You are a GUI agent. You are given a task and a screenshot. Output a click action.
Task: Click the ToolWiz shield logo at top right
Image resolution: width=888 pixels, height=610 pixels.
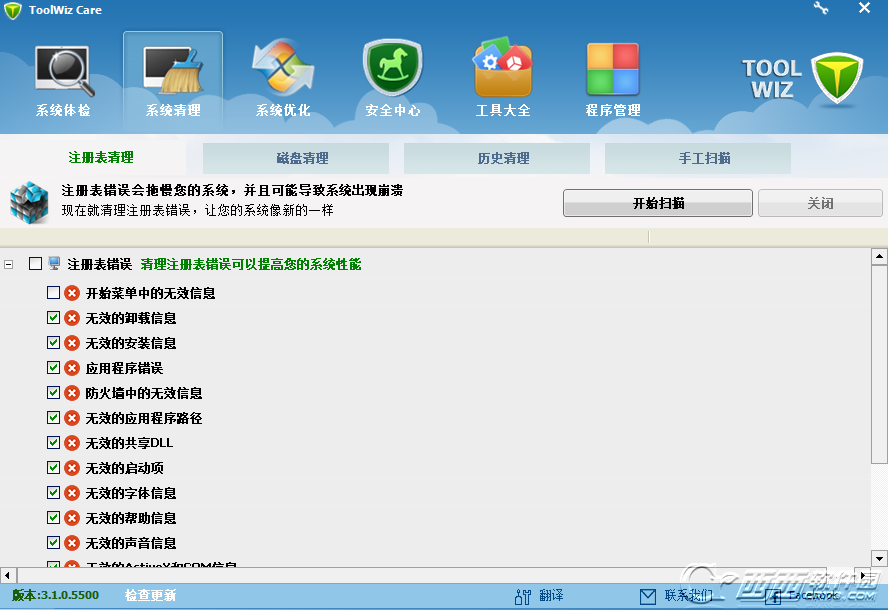click(x=836, y=78)
